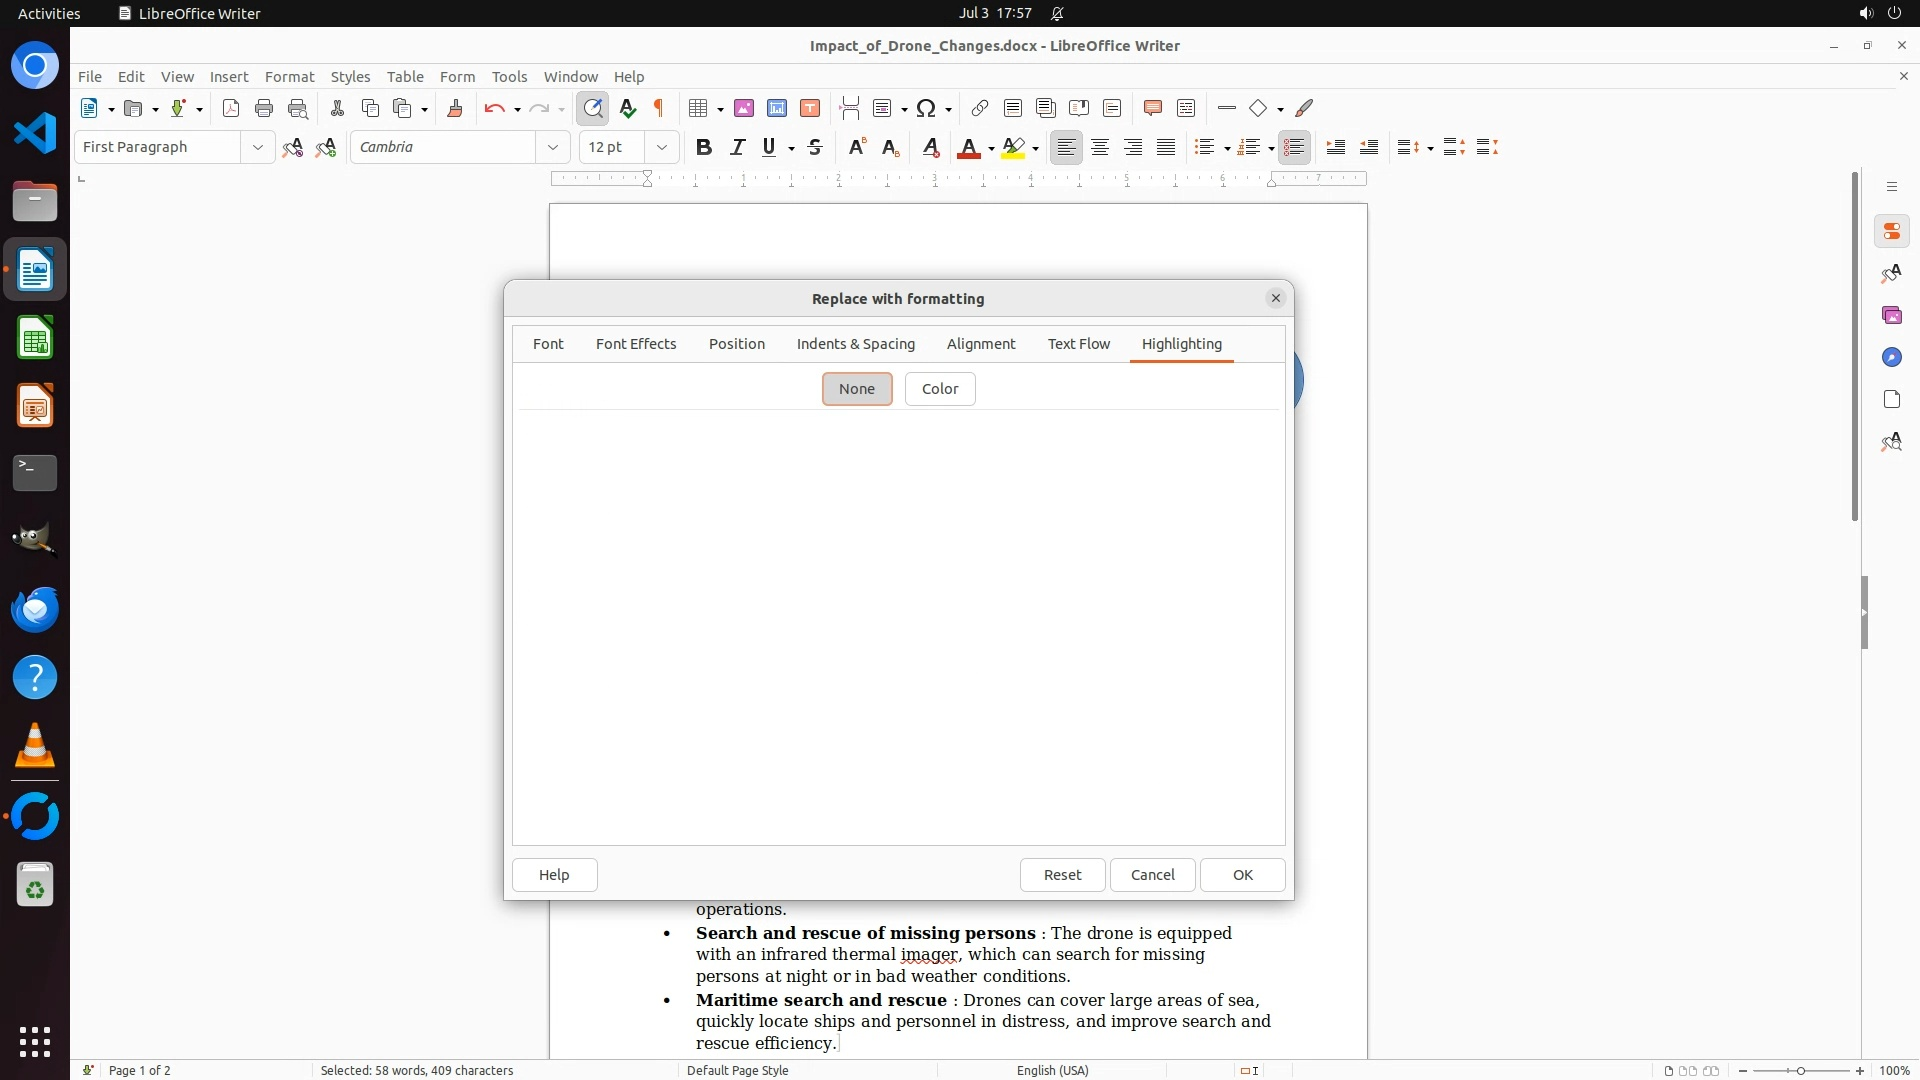Screen dimensions: 1920x1080
Task: Toggle formatting marks with the pilcrow icon
Action: (659, 108)
